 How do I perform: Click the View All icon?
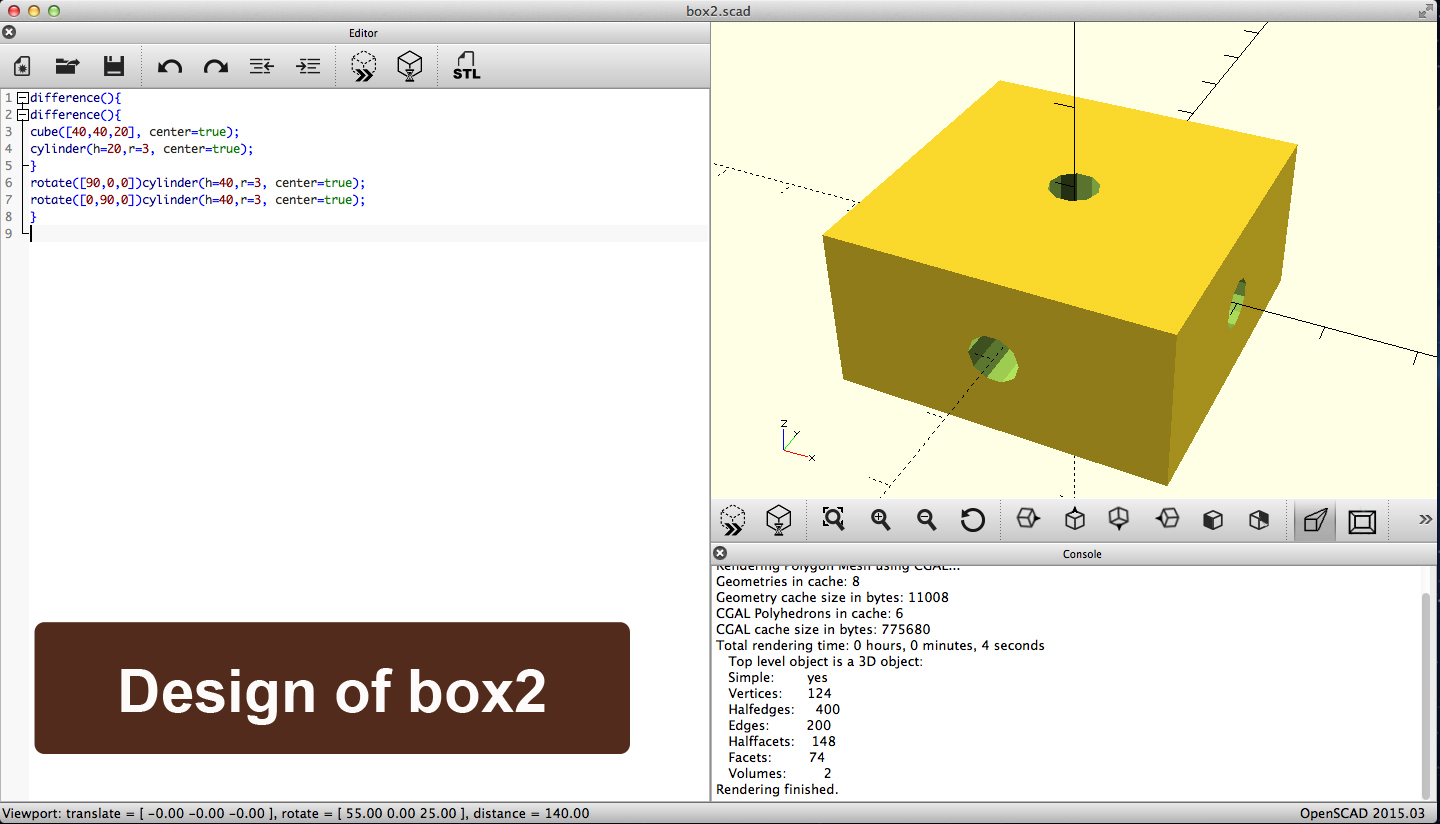pyautogui.click(x=833, y=519)
